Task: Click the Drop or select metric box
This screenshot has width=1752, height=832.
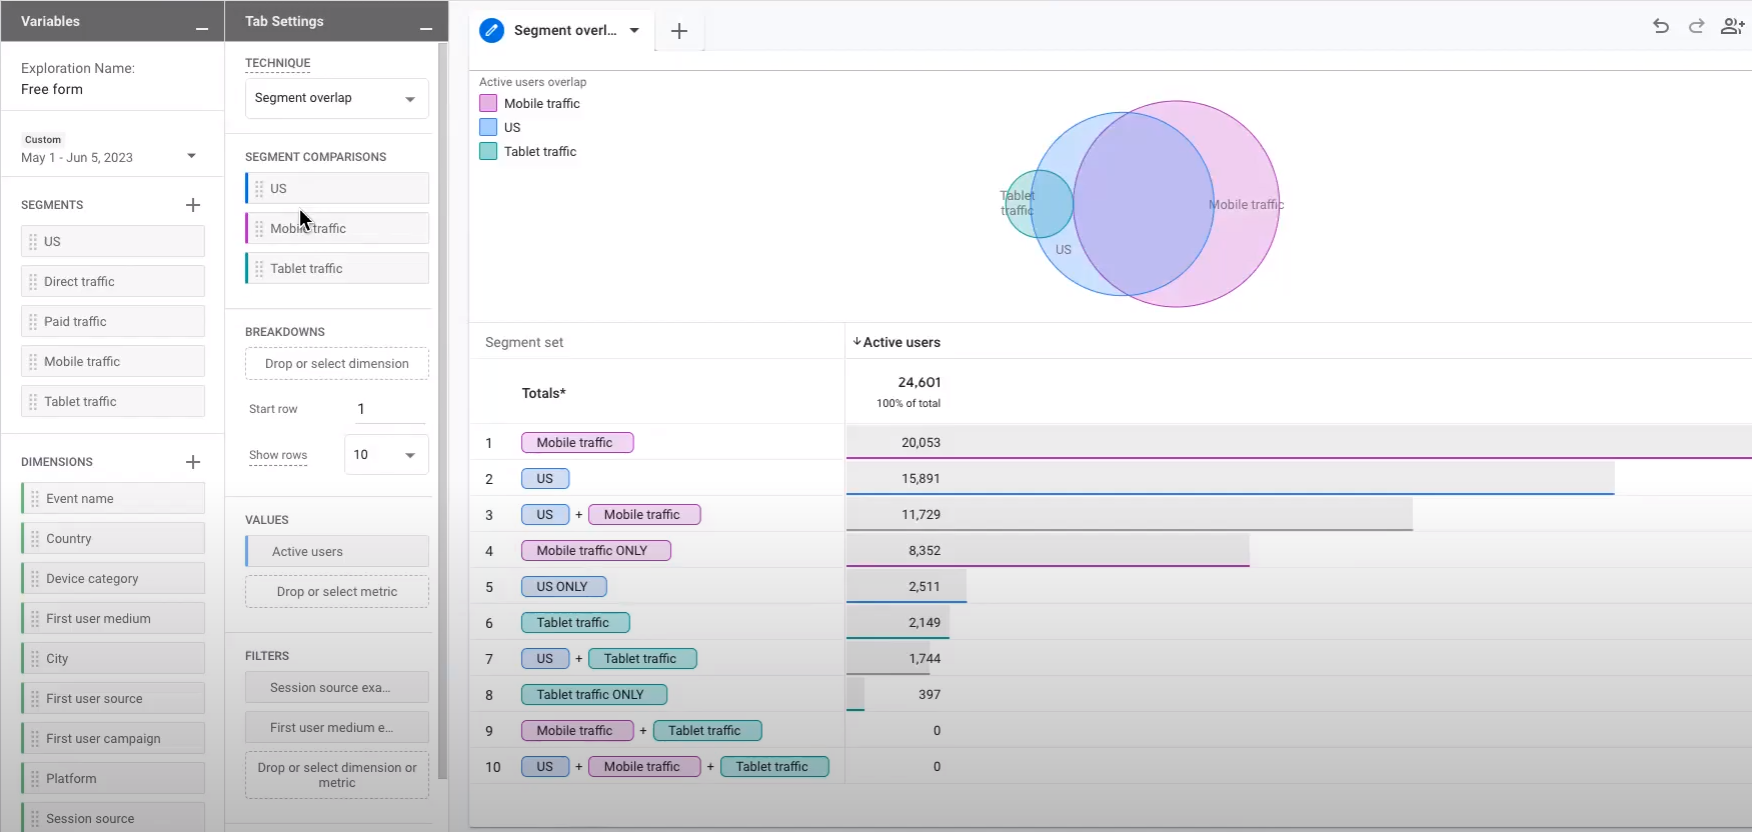Action: pos(336,592)
